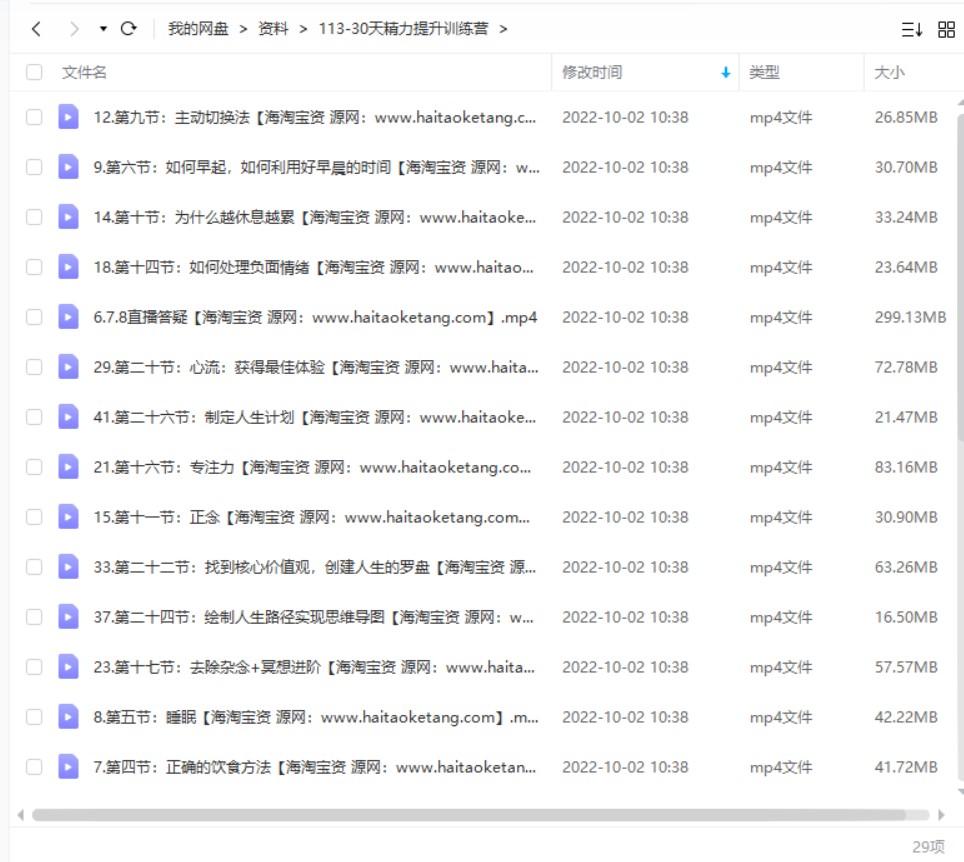Open the navigation history dropdown arrow
The width and height of the screenshot is (964, 862).
(103, 29)
